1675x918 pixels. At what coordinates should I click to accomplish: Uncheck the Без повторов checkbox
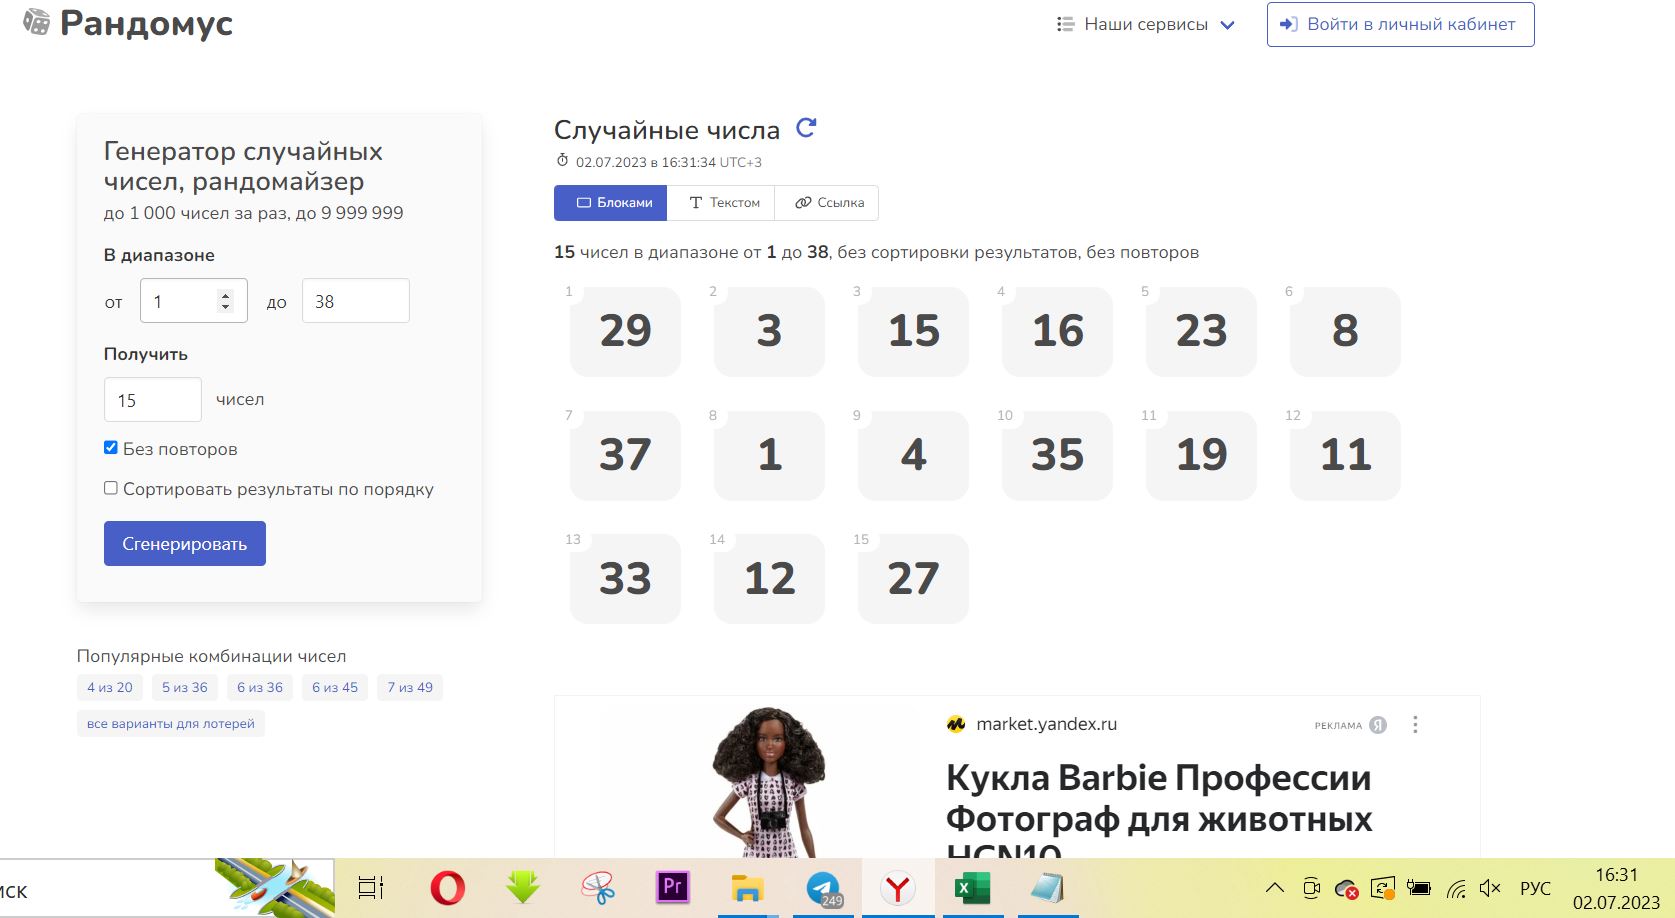(x=111, y=448)
